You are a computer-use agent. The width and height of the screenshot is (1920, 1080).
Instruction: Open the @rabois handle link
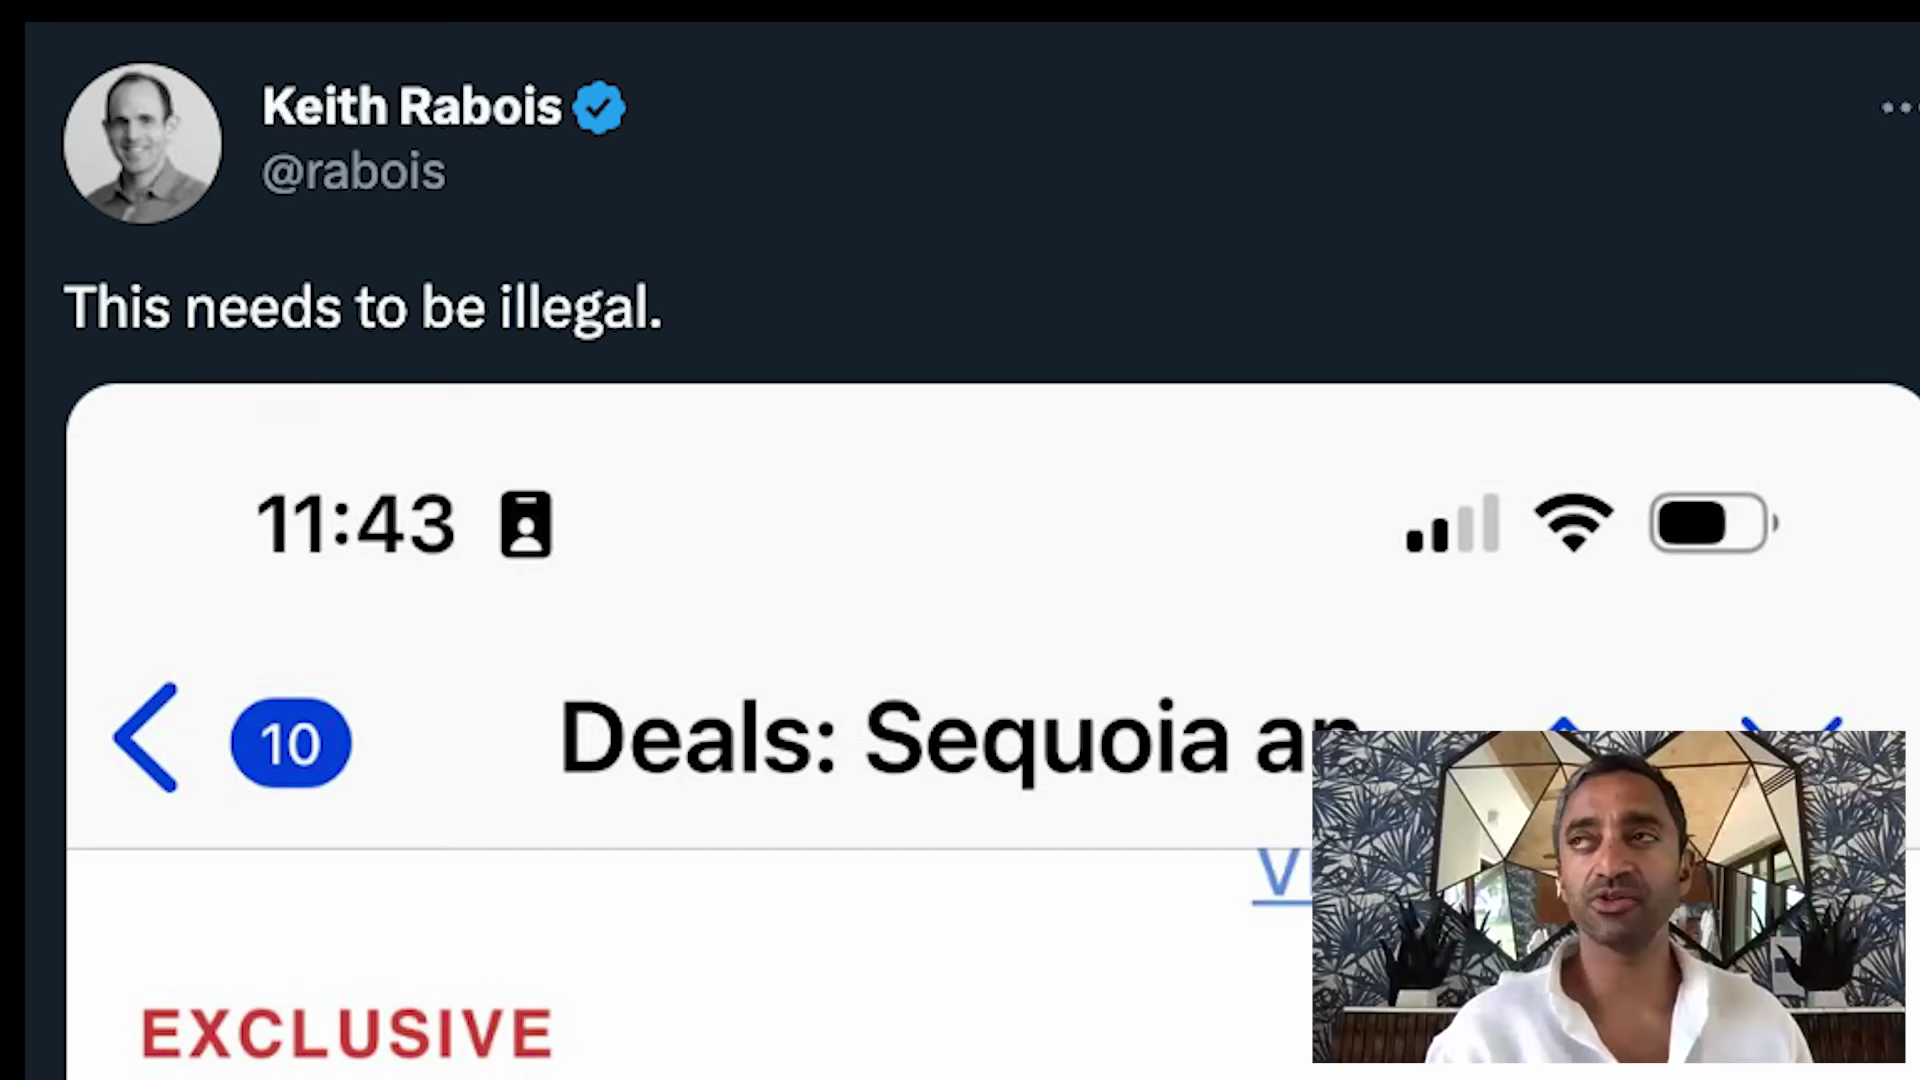click(353, 172)
